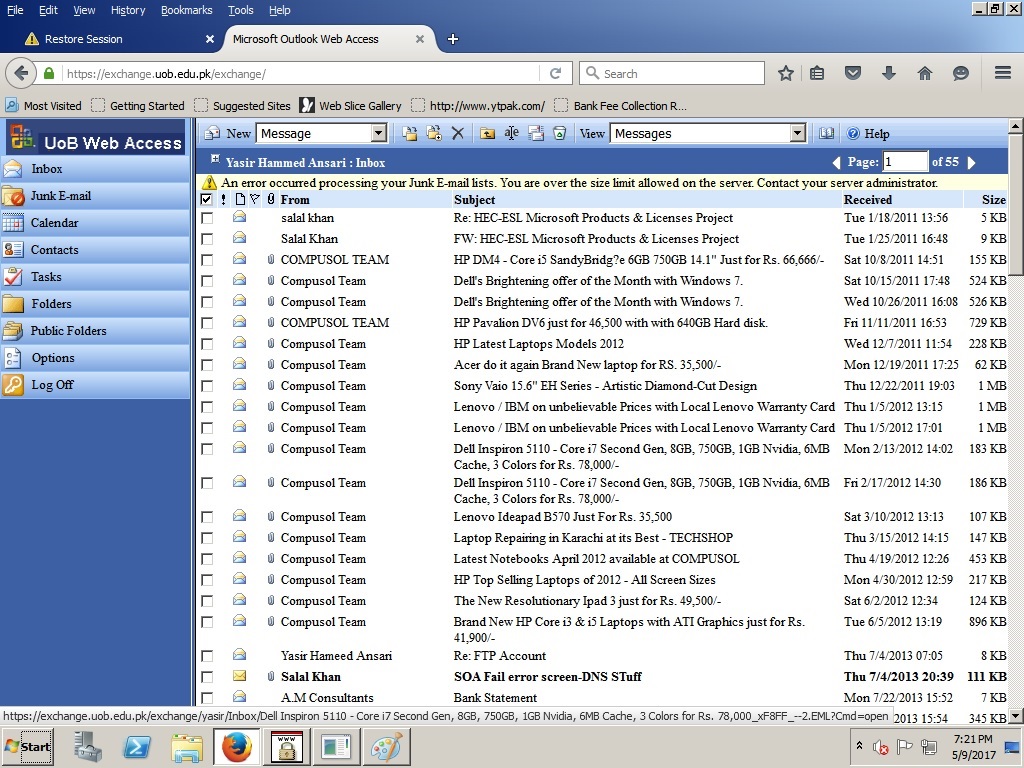Screen dimensions: 1024x768
Task: Open Firefox bookmarks list icon
Action: coord(817,73)
